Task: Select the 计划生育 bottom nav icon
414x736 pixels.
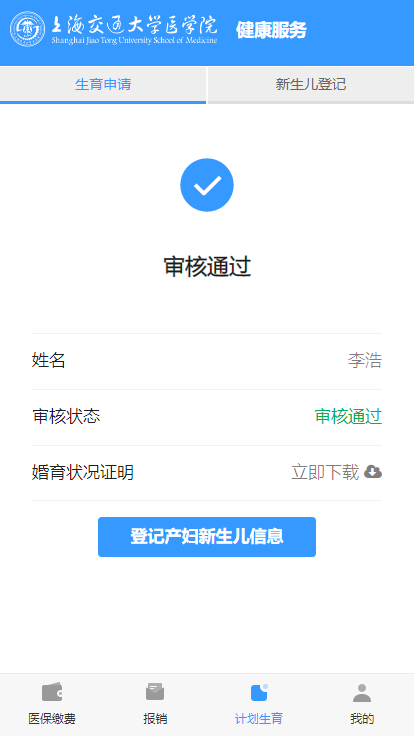Action: pyautogui.click(x=259, y=692)
